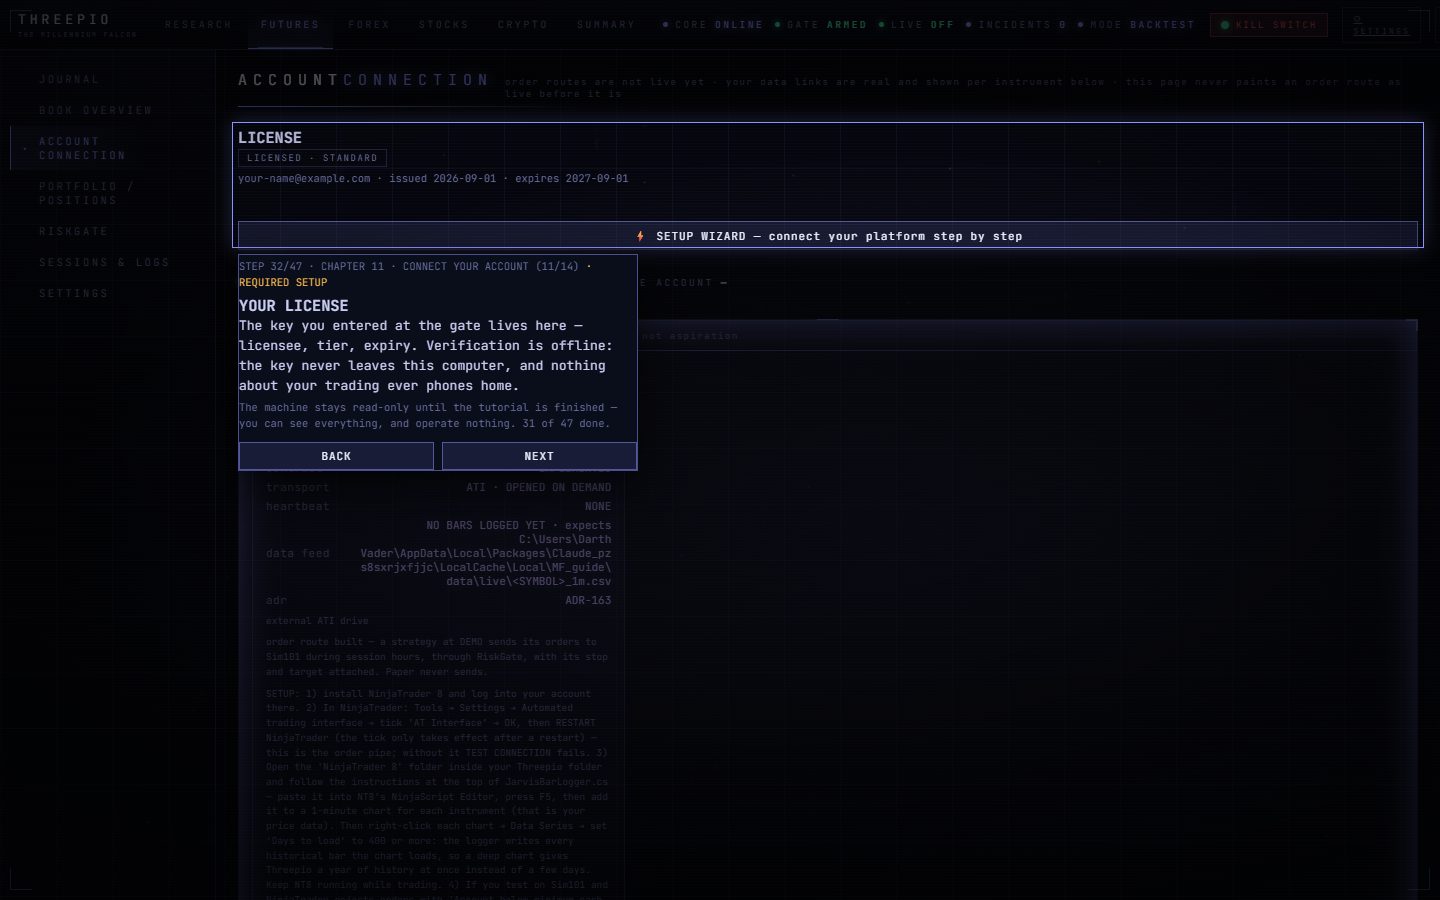Click the BACK button in the wizard
The height and width of the screenshot is (900, 1440).
[x=336, y=456]
